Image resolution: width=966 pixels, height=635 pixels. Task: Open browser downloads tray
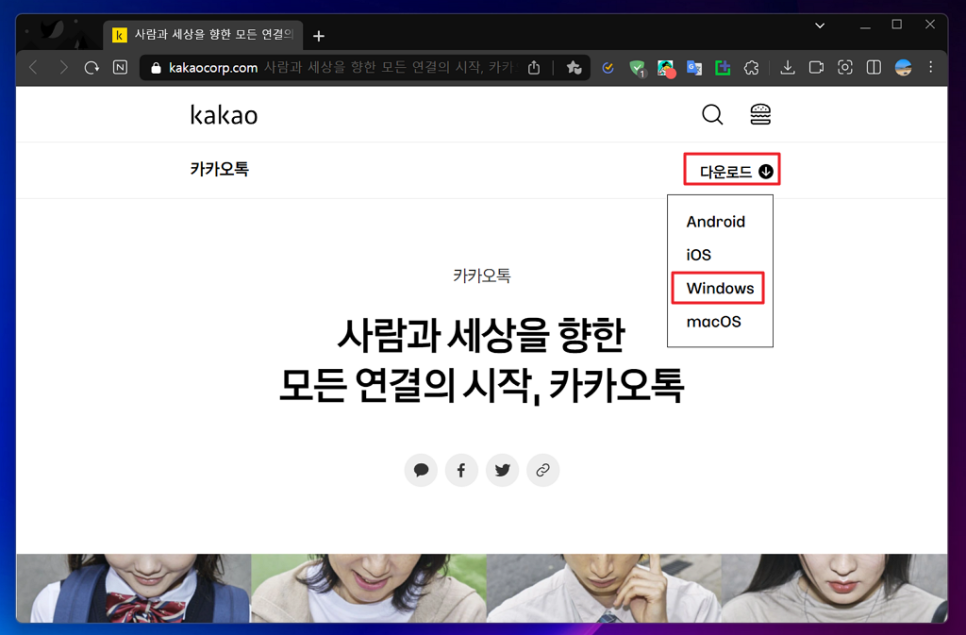click(x=787, y=68)
